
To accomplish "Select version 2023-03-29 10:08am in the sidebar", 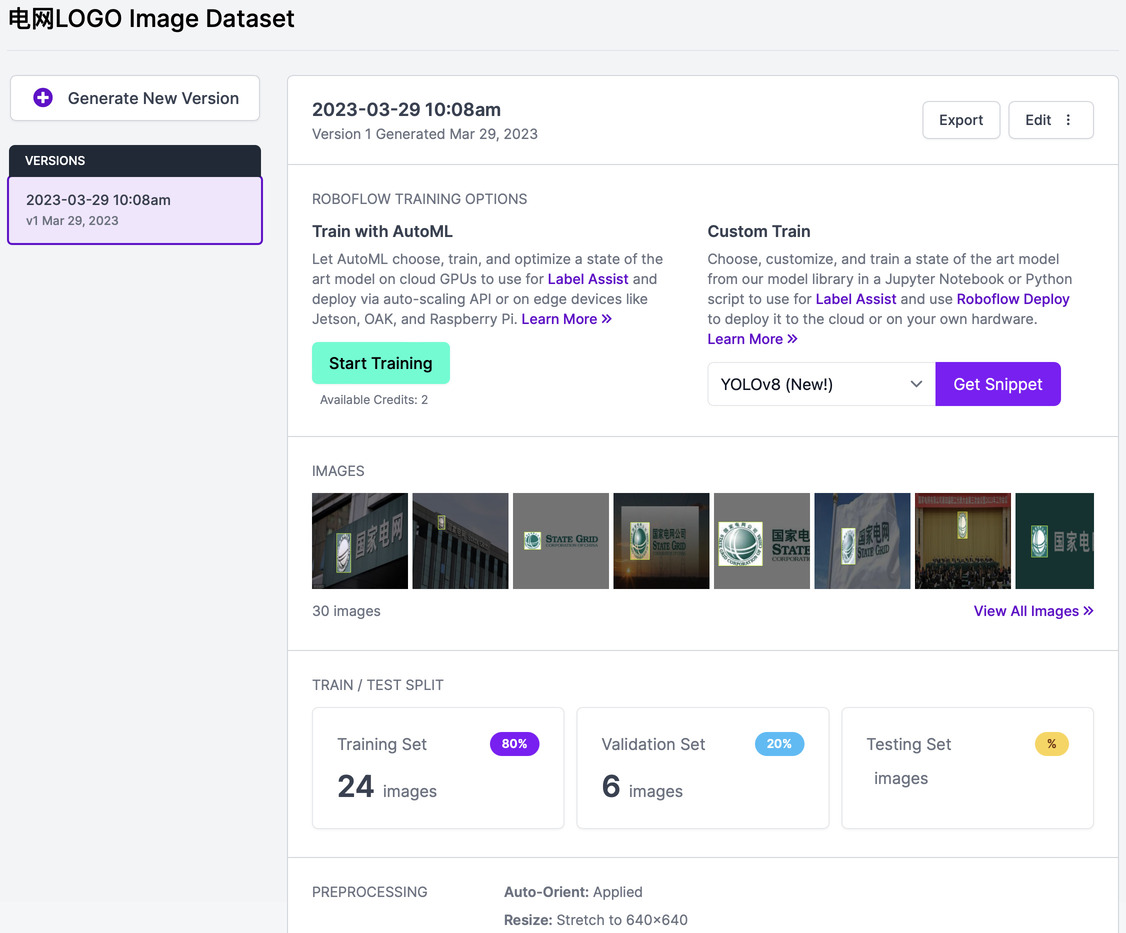I will pyautogui.click(x=135, y=210).
